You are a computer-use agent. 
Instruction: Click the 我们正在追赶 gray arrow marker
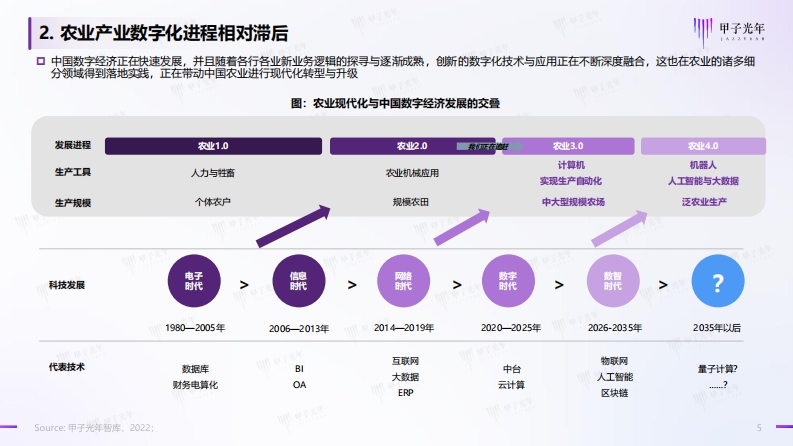click(490, 147)
